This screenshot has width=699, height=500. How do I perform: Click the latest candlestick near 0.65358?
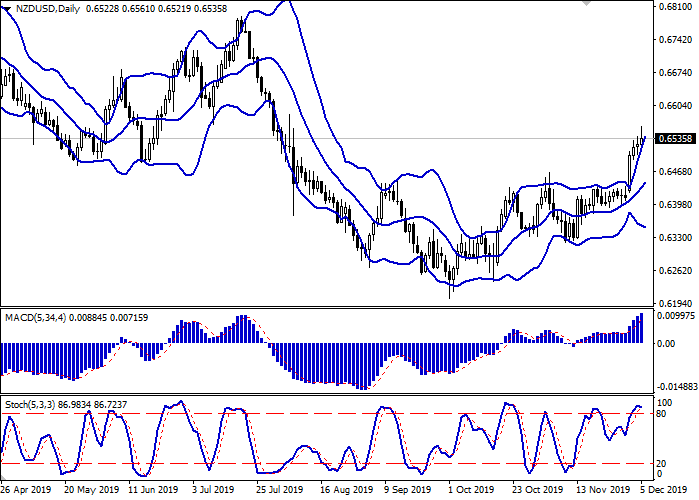click(x=641, y=137)
